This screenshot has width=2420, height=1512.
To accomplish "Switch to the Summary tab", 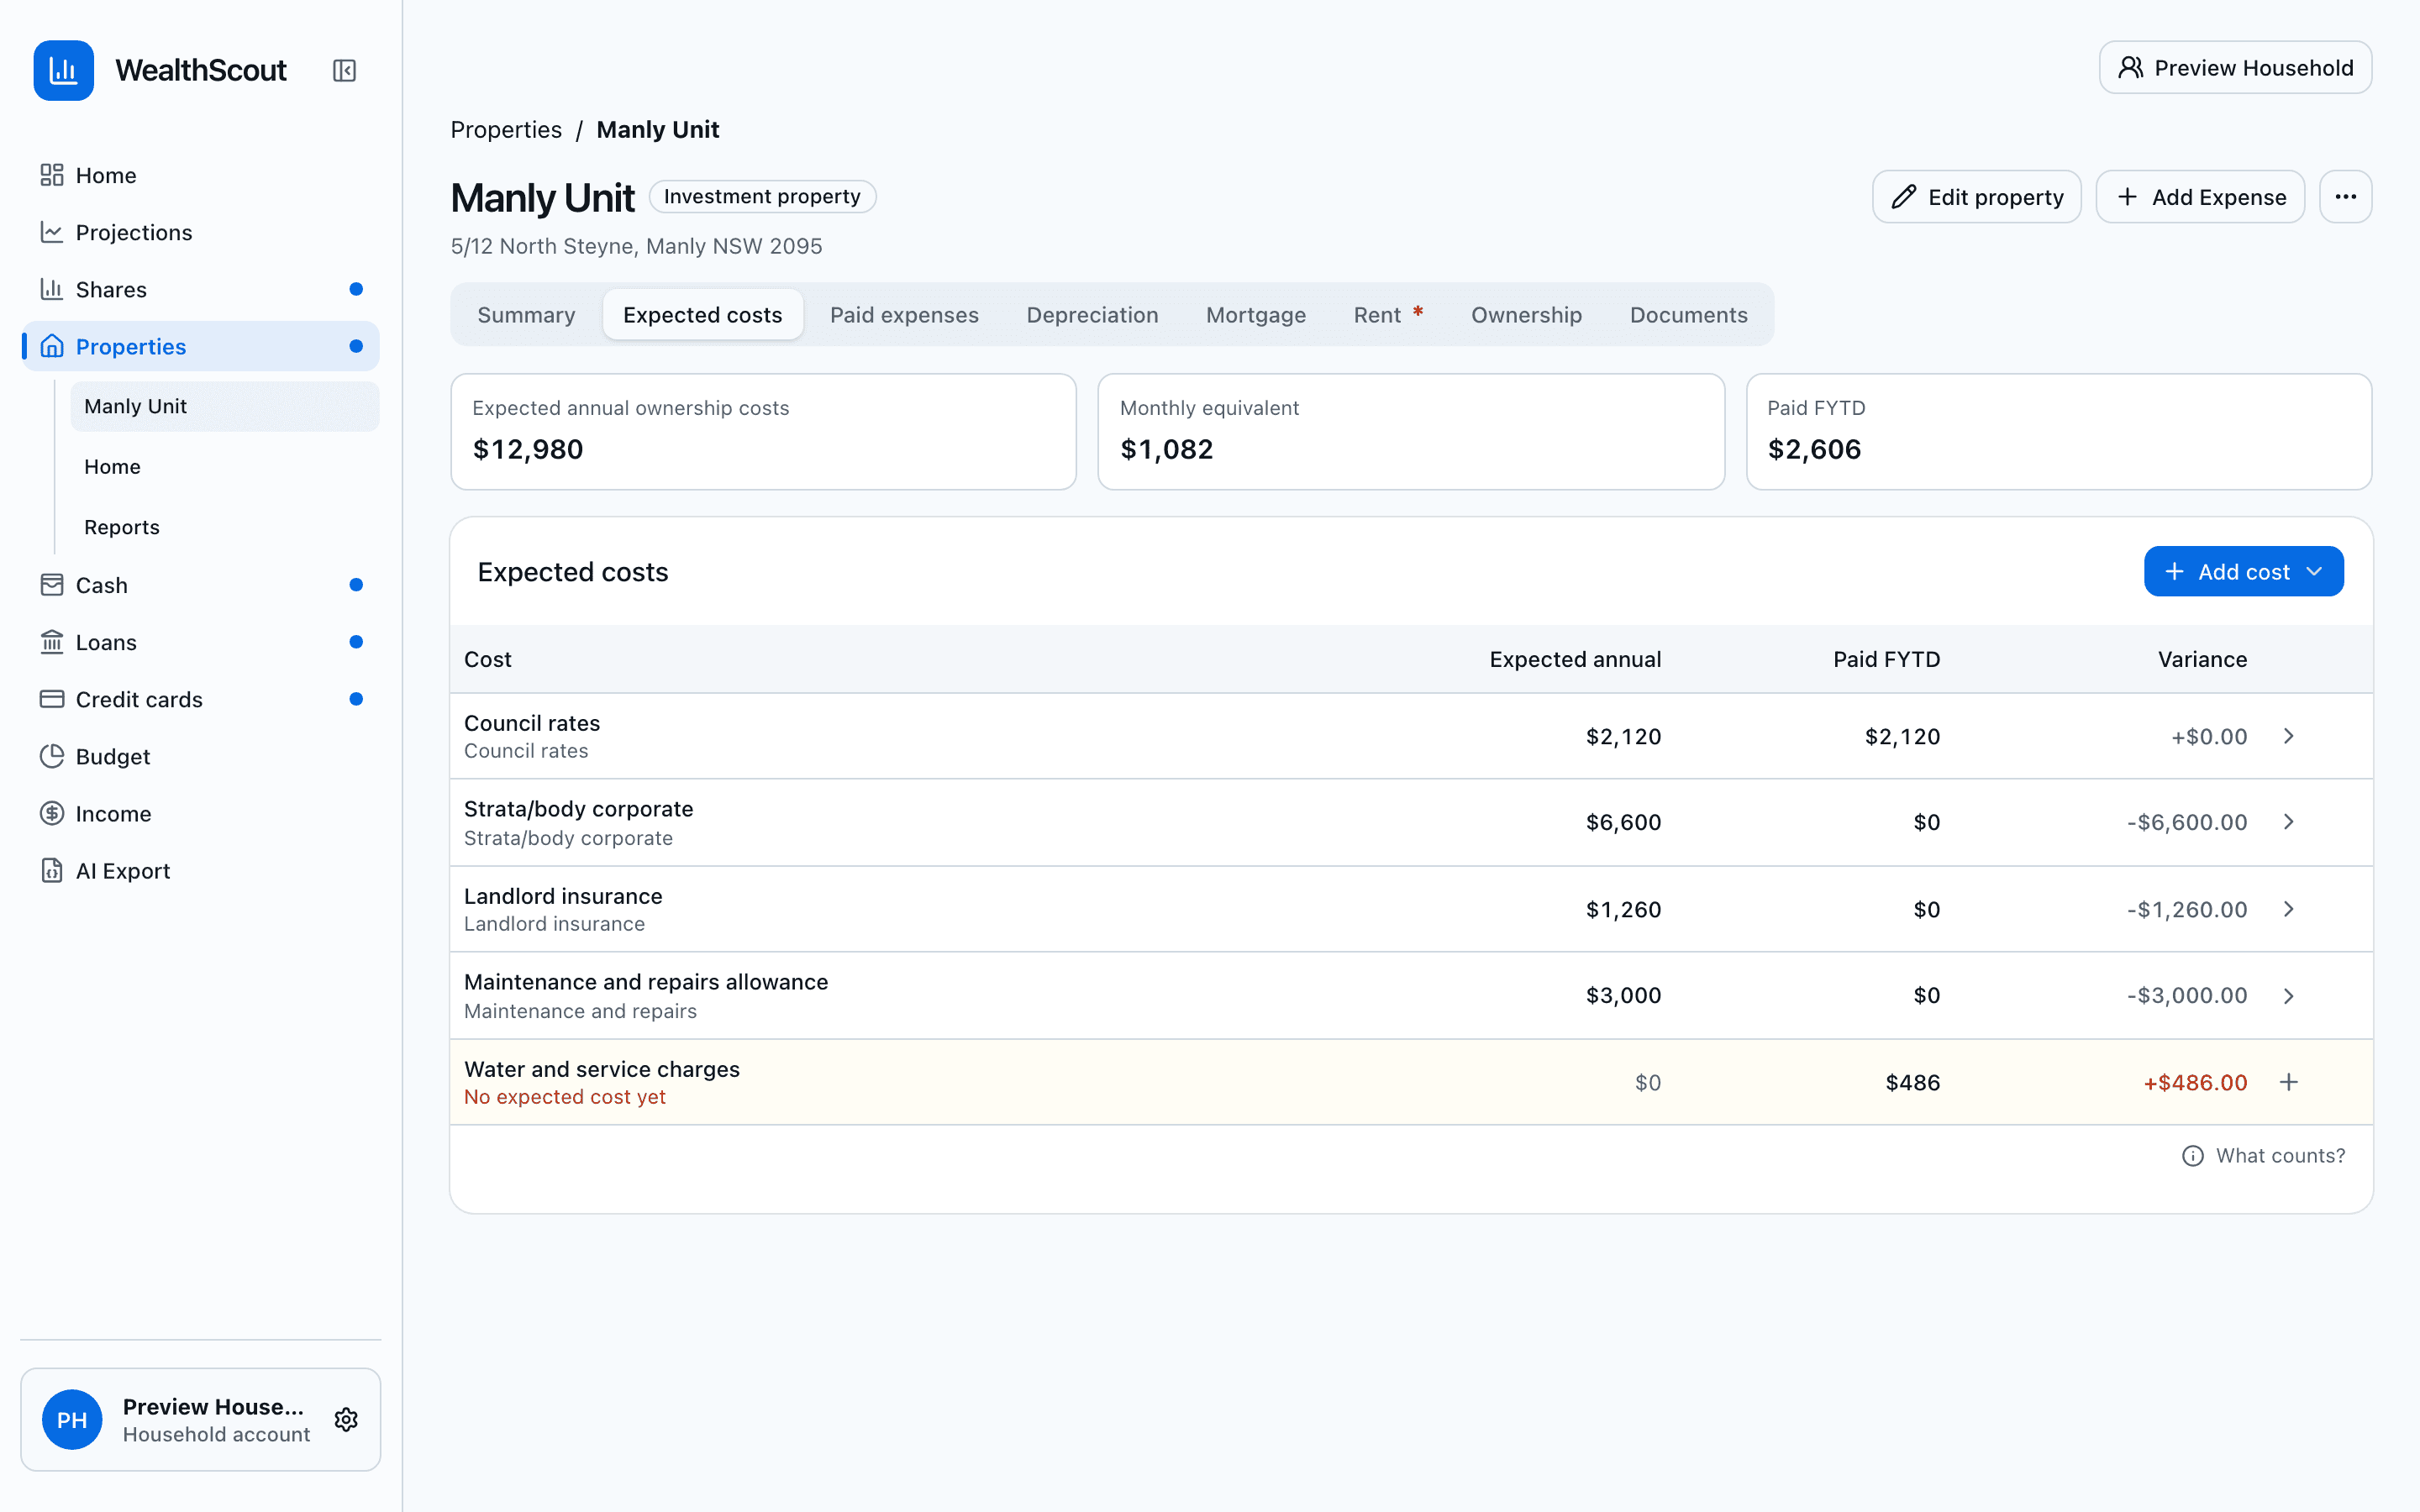I will 526,315.
